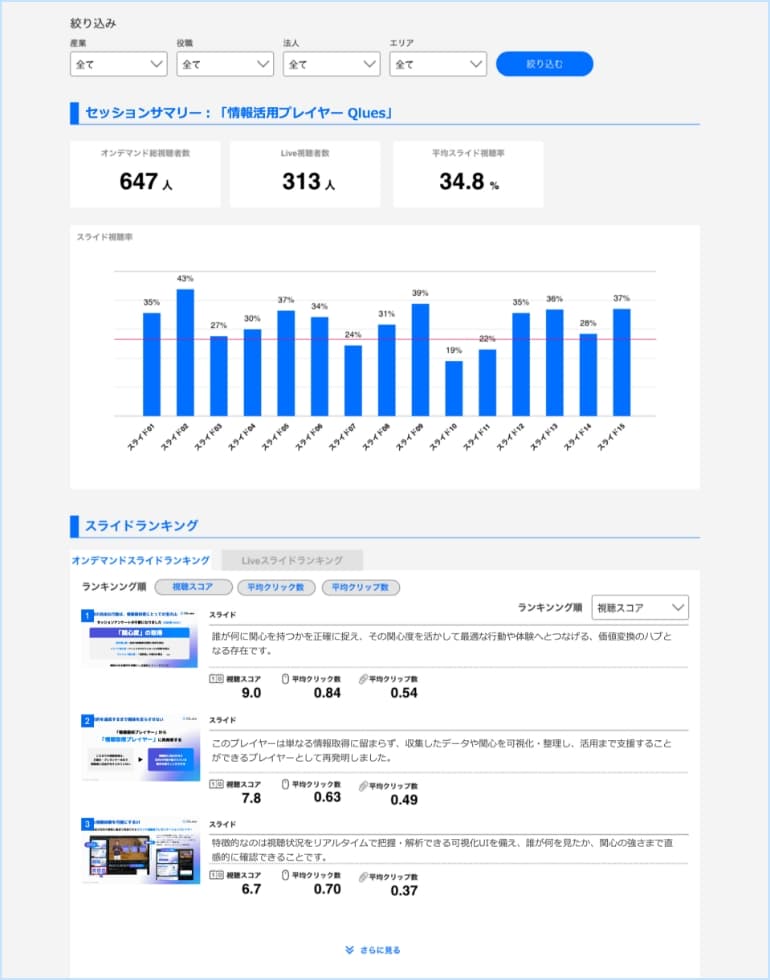Screen dimensions: 770x980
Task: Click the 0.63 平均クリック数 value
Action: click(328, 797)
